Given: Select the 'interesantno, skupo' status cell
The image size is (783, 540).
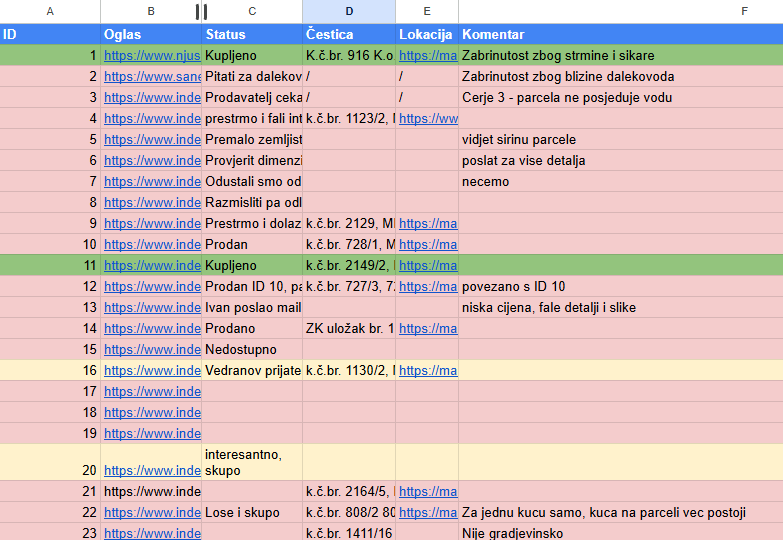Looking at the screenshot, I should click(252, 462).
